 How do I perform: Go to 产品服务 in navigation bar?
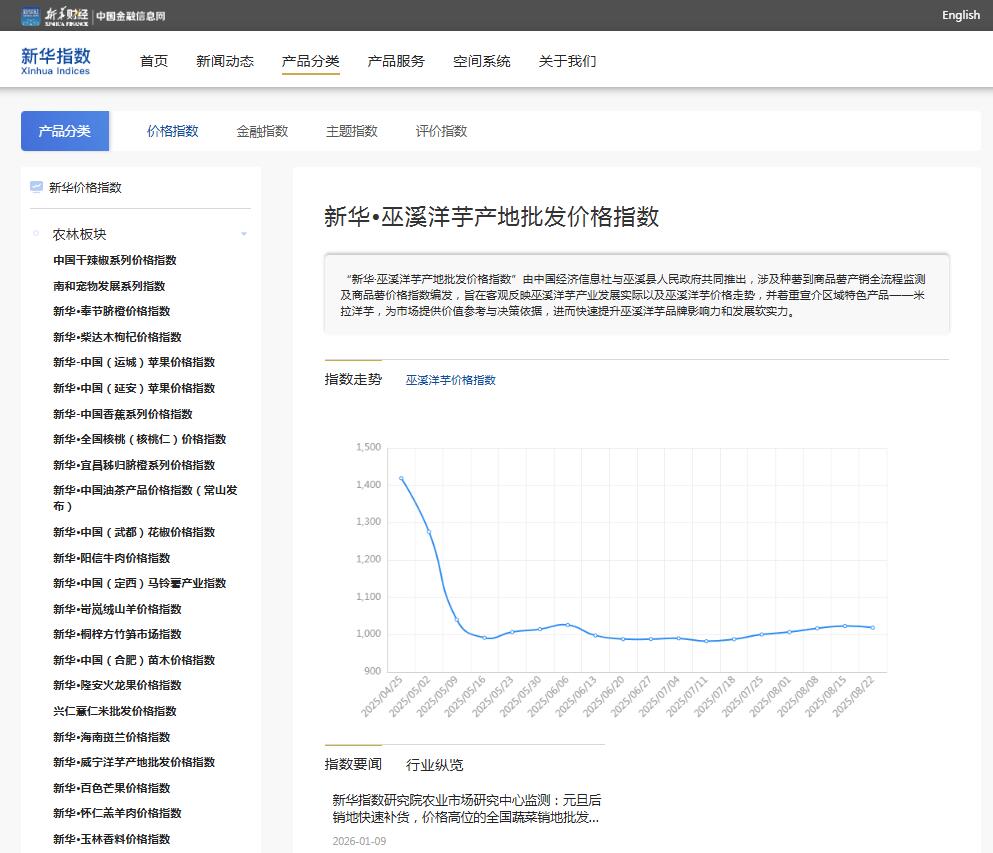coord(396,61)
